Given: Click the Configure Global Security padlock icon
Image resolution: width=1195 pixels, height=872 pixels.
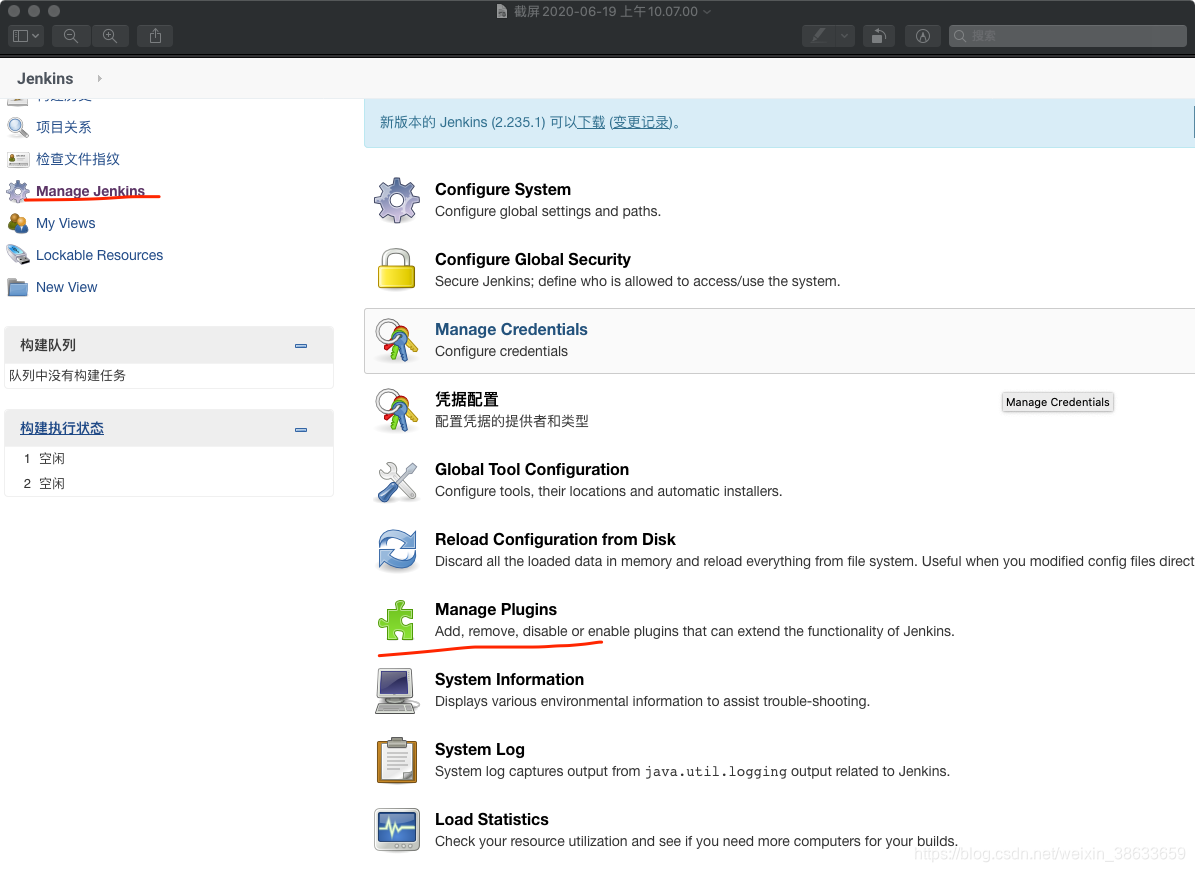Looking at the screenshot, I should (x=396, y=269).
